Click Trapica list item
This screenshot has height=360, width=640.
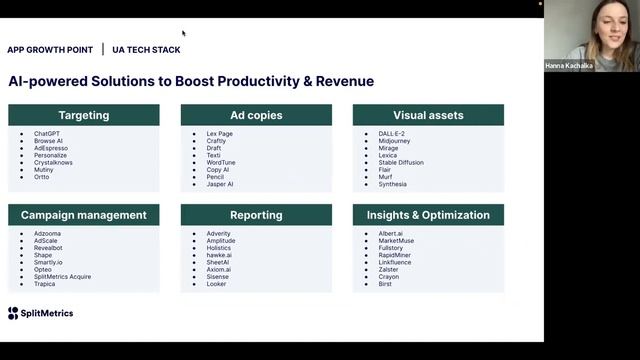[x=44, y=284]
